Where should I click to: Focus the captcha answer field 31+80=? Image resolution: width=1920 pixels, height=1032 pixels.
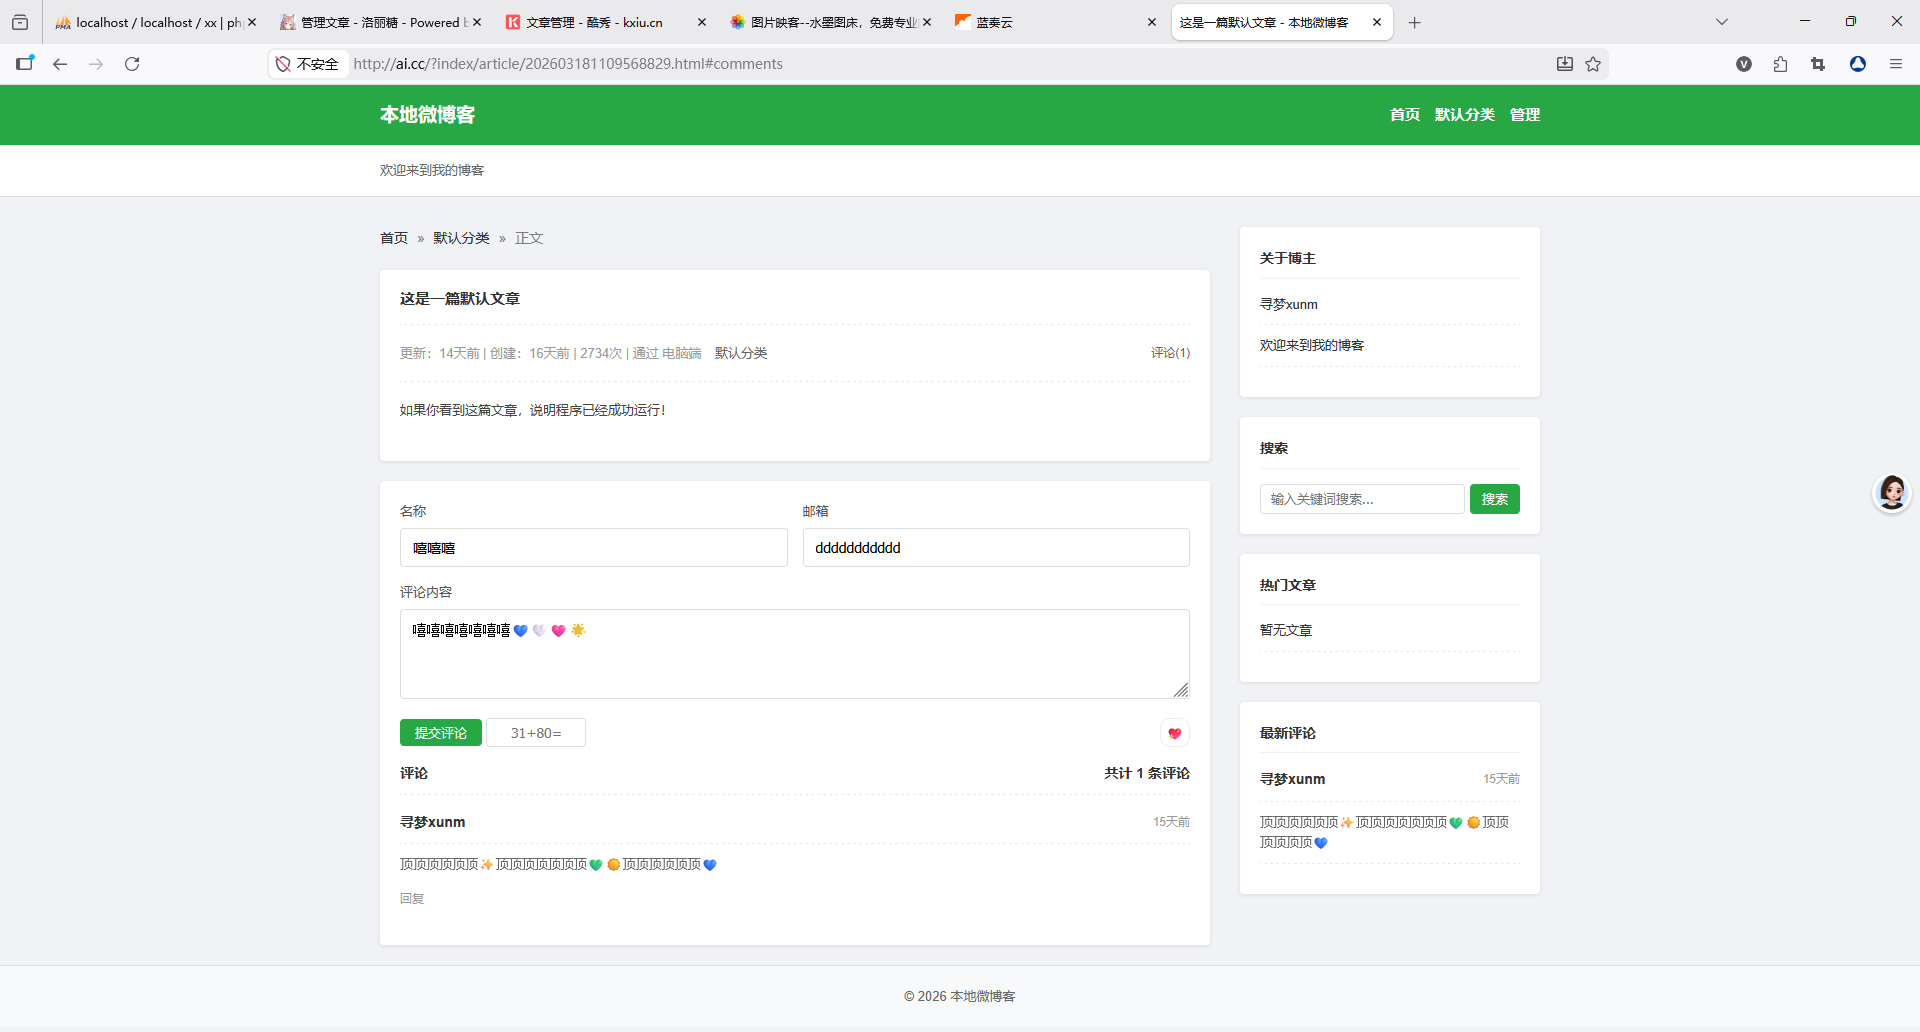point(536,733)
